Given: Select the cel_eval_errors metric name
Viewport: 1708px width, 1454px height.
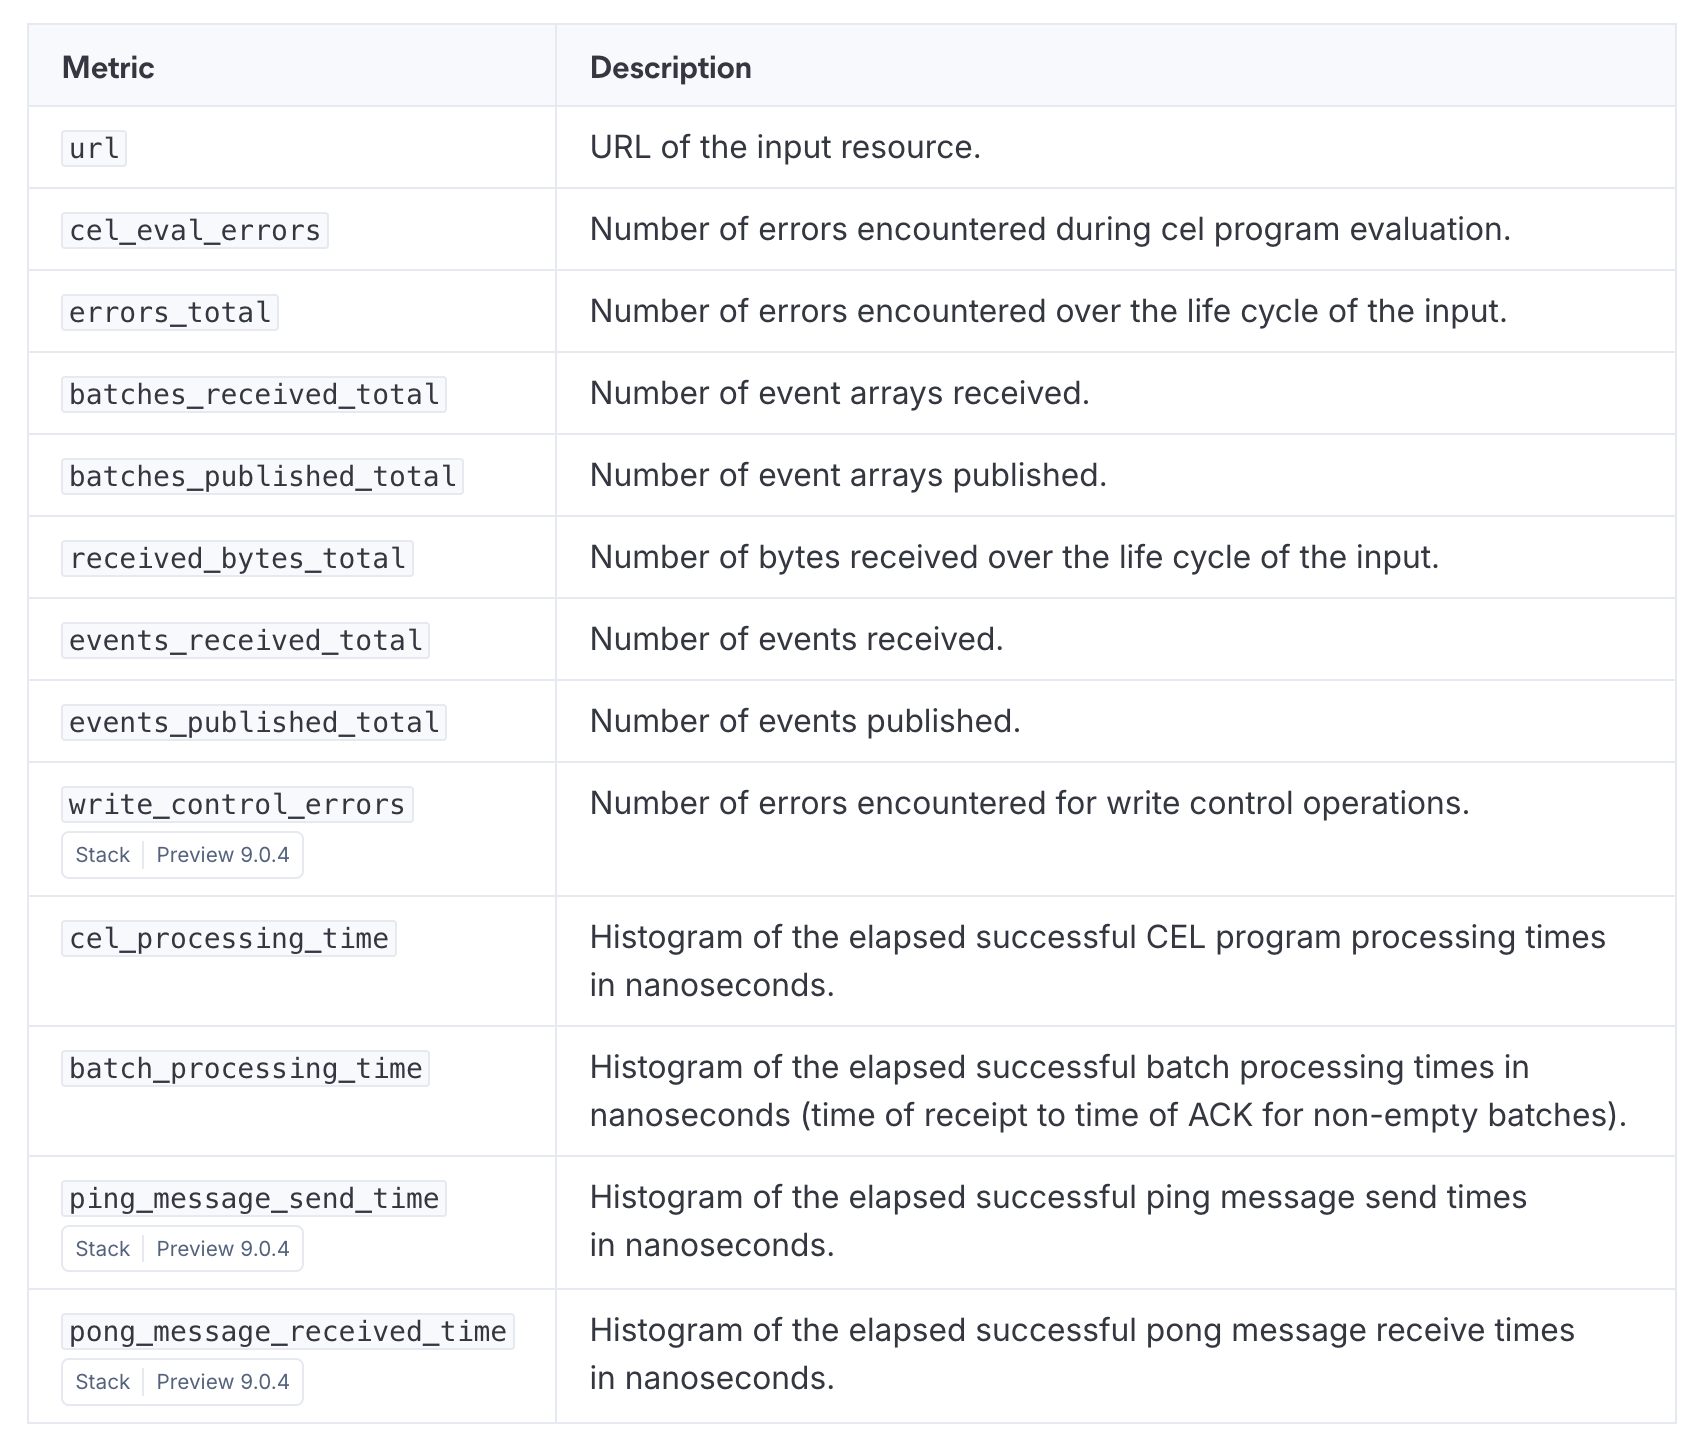Looking at the screenshot, I should [195, 230].
